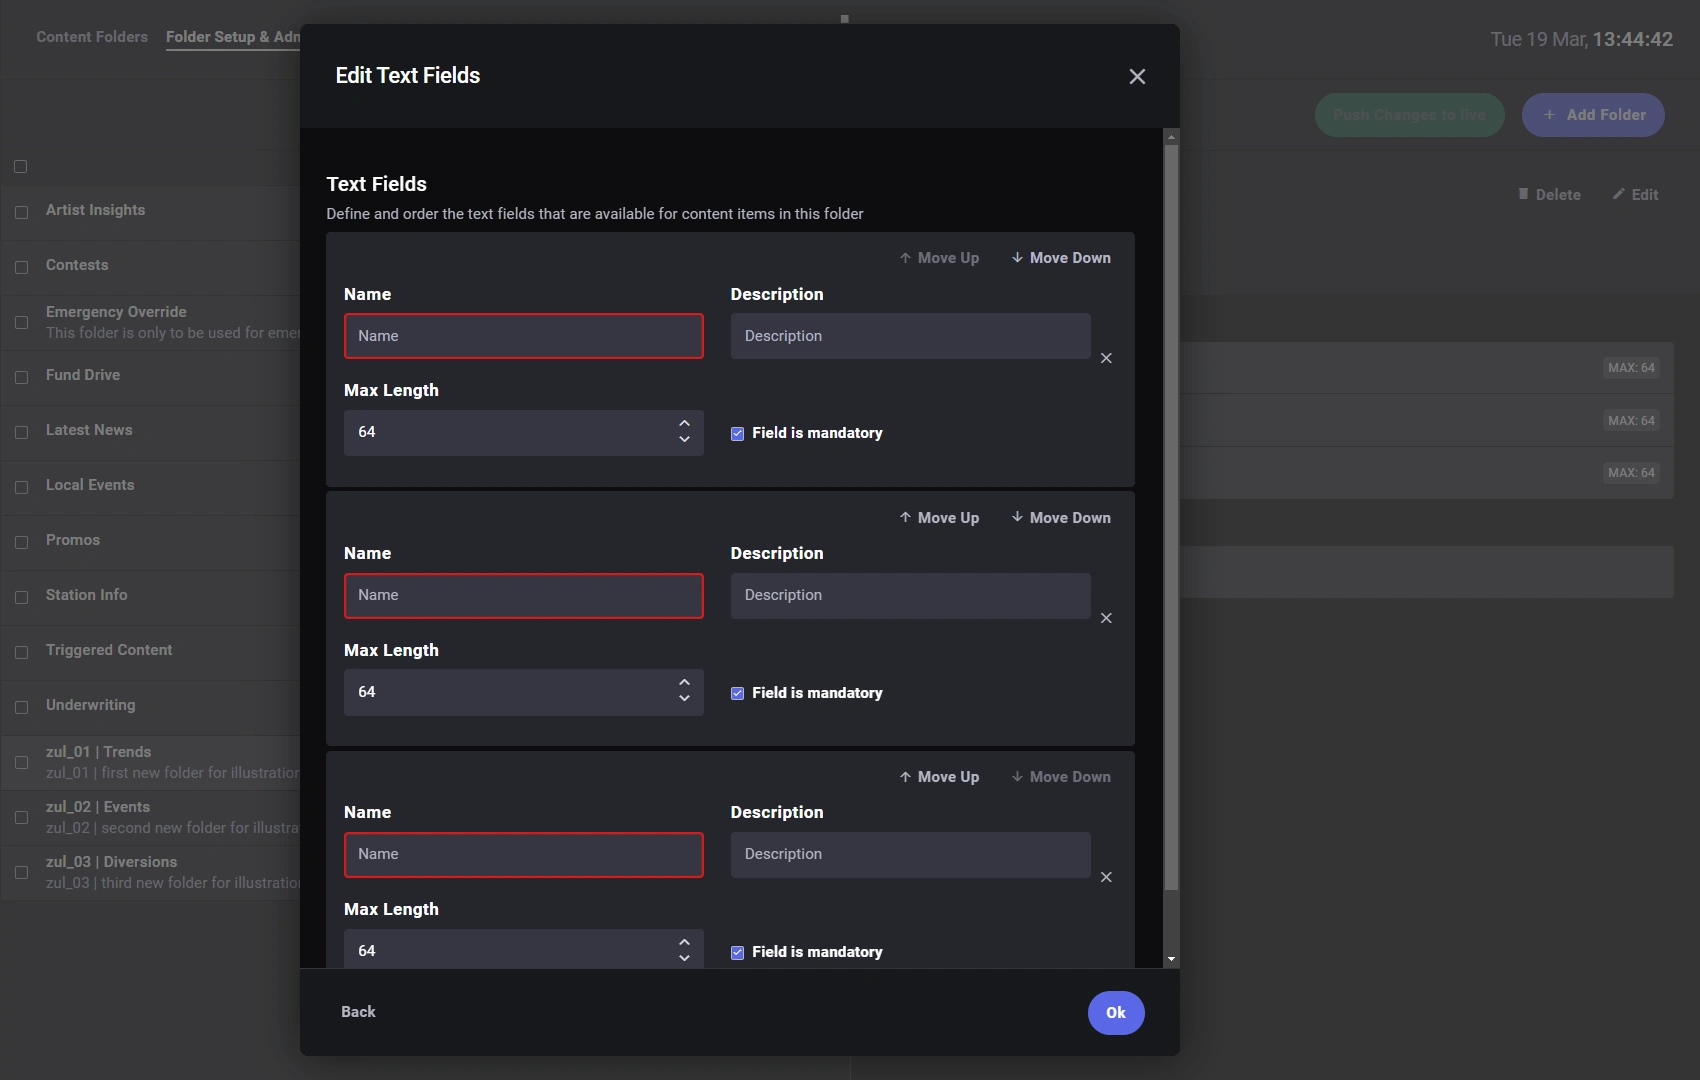The image size is (1700, 1080).
Task: Click Push Changes to live button
Action: tap(1410, 115)
